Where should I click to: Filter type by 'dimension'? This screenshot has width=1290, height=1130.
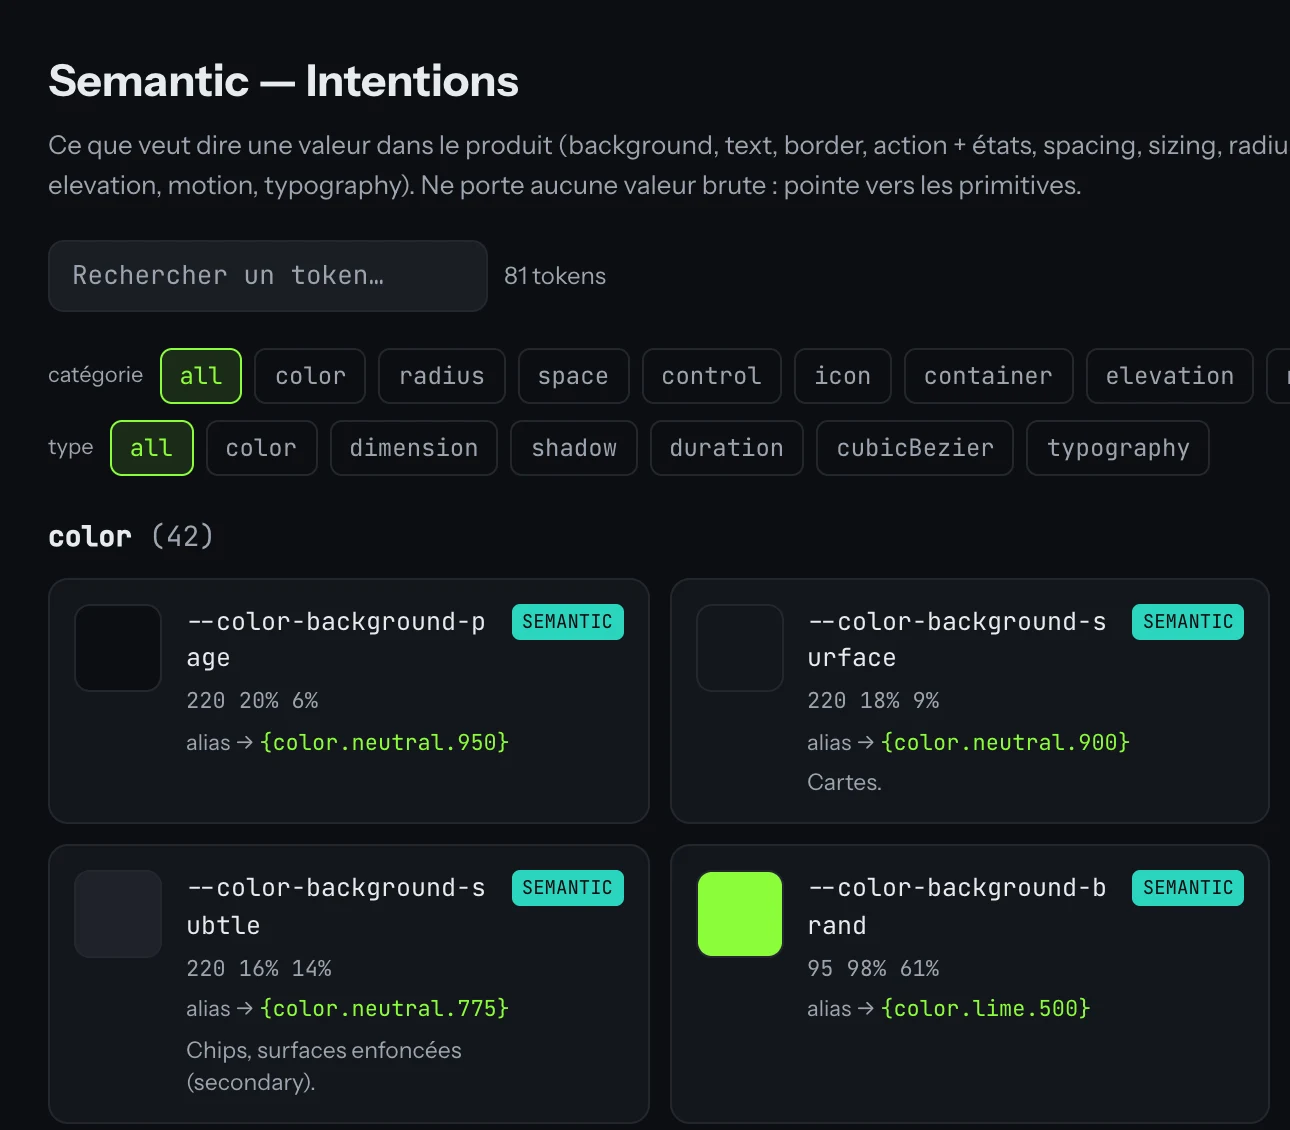coord(414,448)
